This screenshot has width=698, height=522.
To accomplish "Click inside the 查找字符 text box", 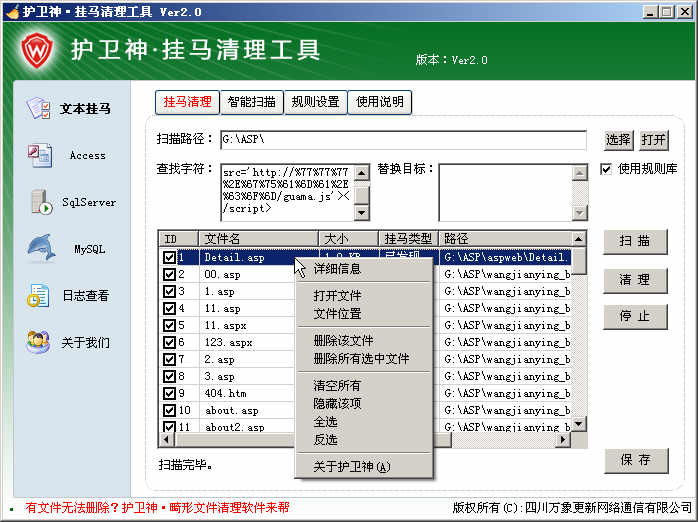I will (288, 192).
